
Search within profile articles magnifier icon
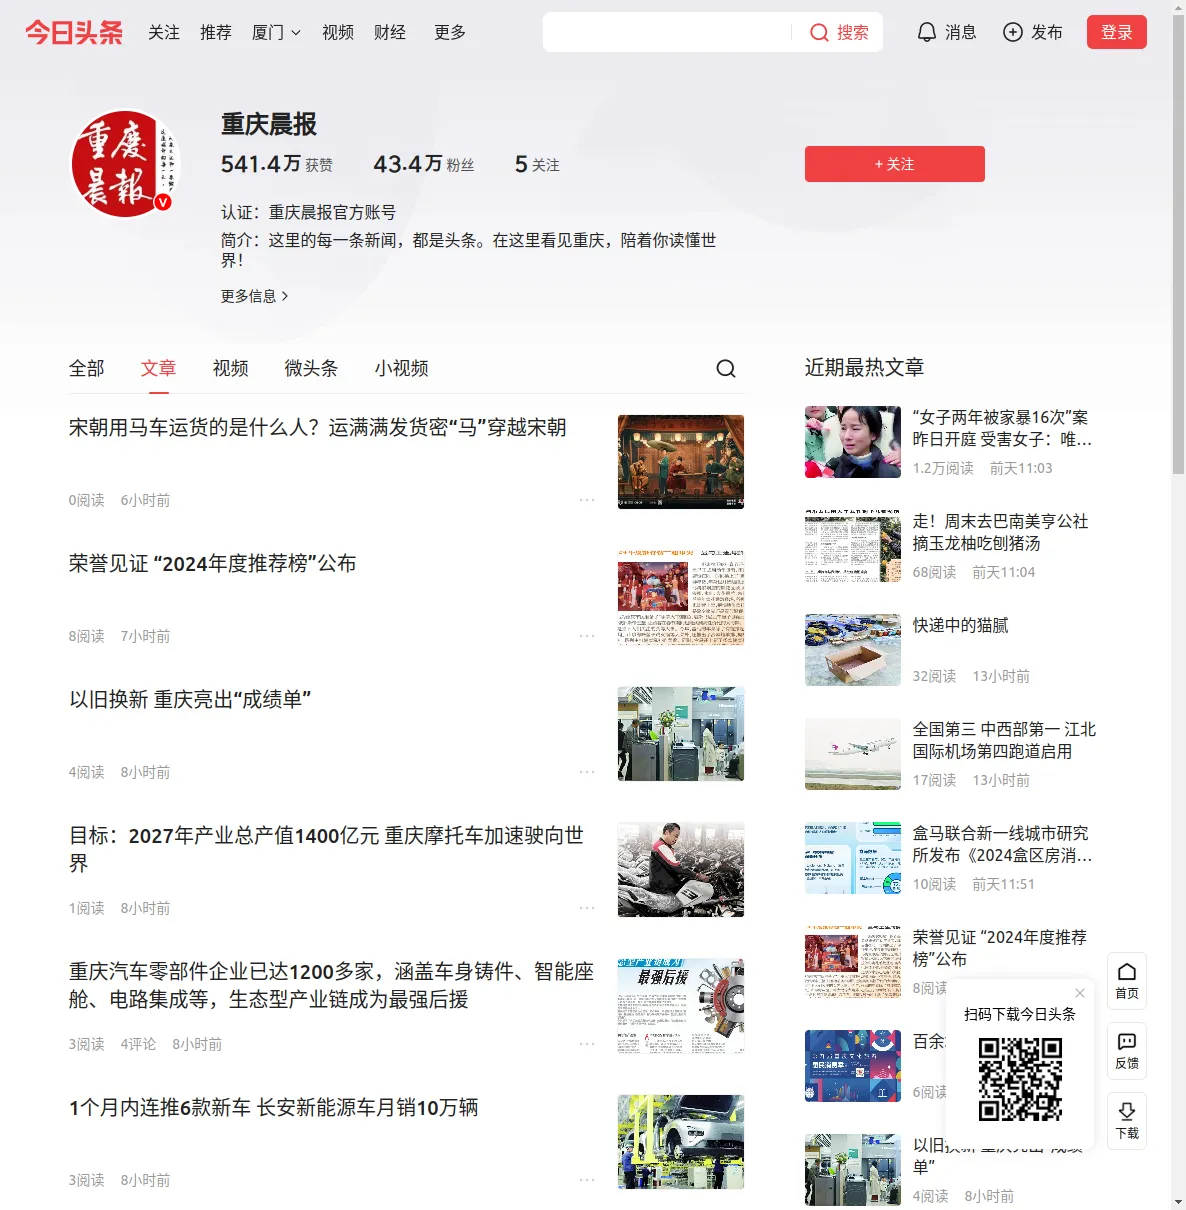click(x=726, y=369)
